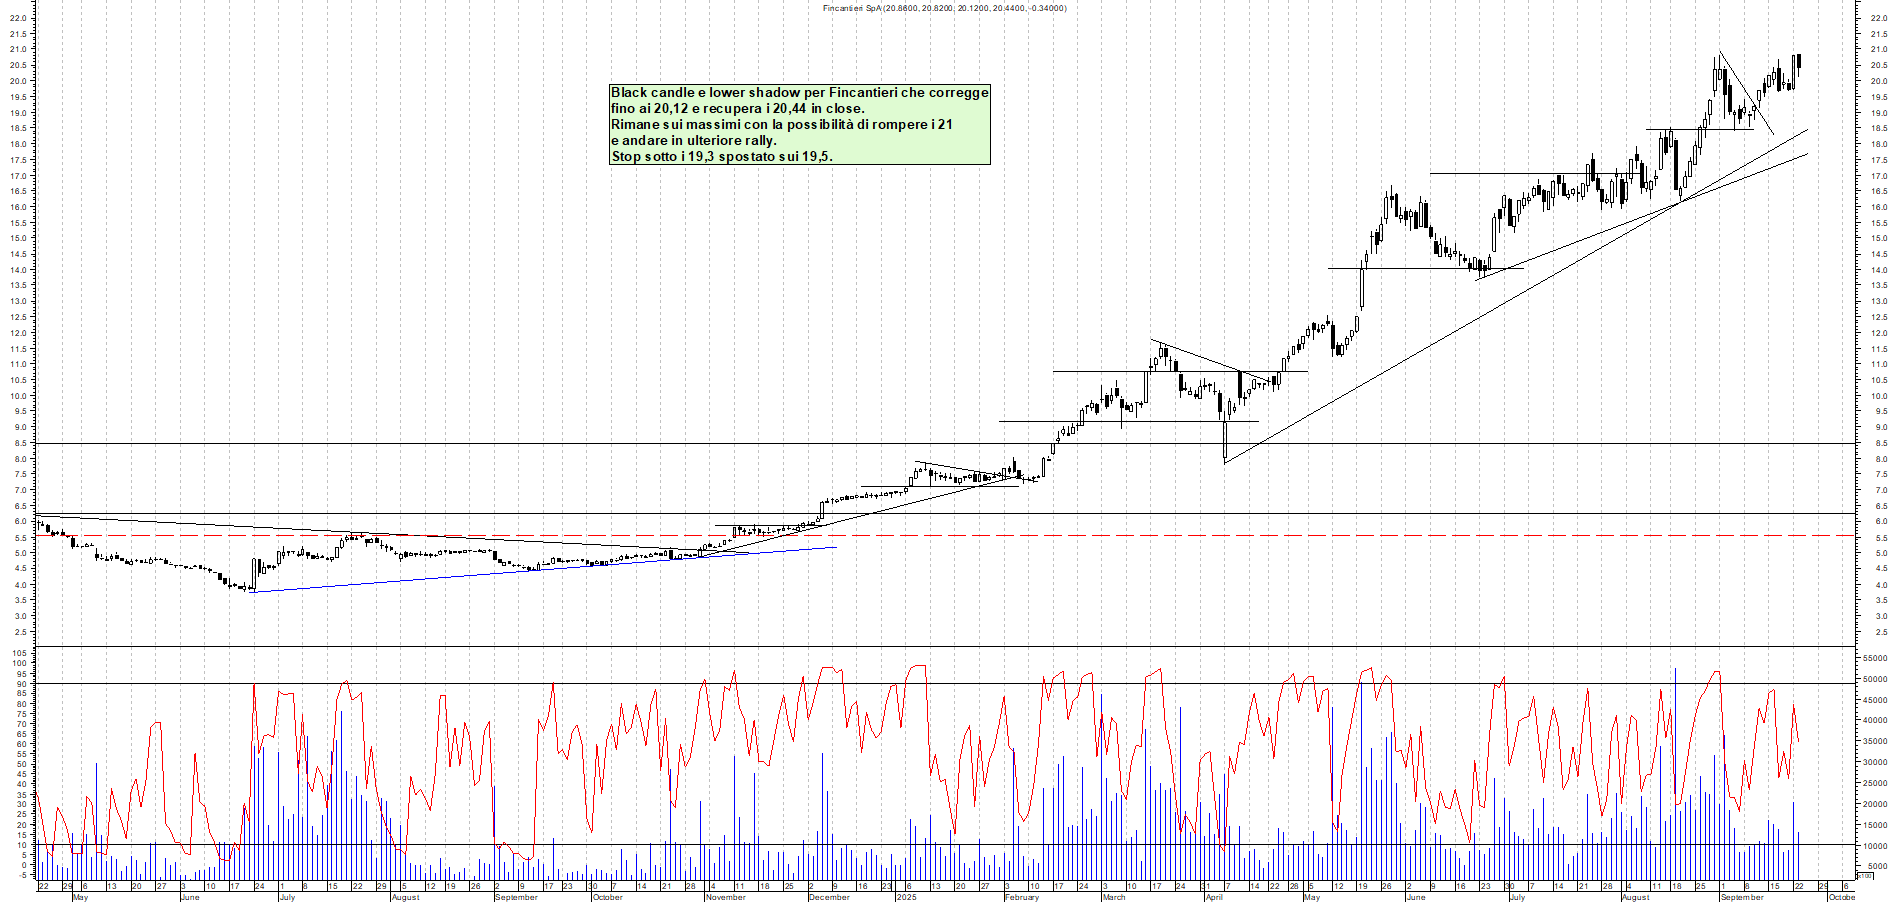Click the "8.5" label on the left price axis
The width and height of the screenshot is (1890, 902).
(20, 443)
